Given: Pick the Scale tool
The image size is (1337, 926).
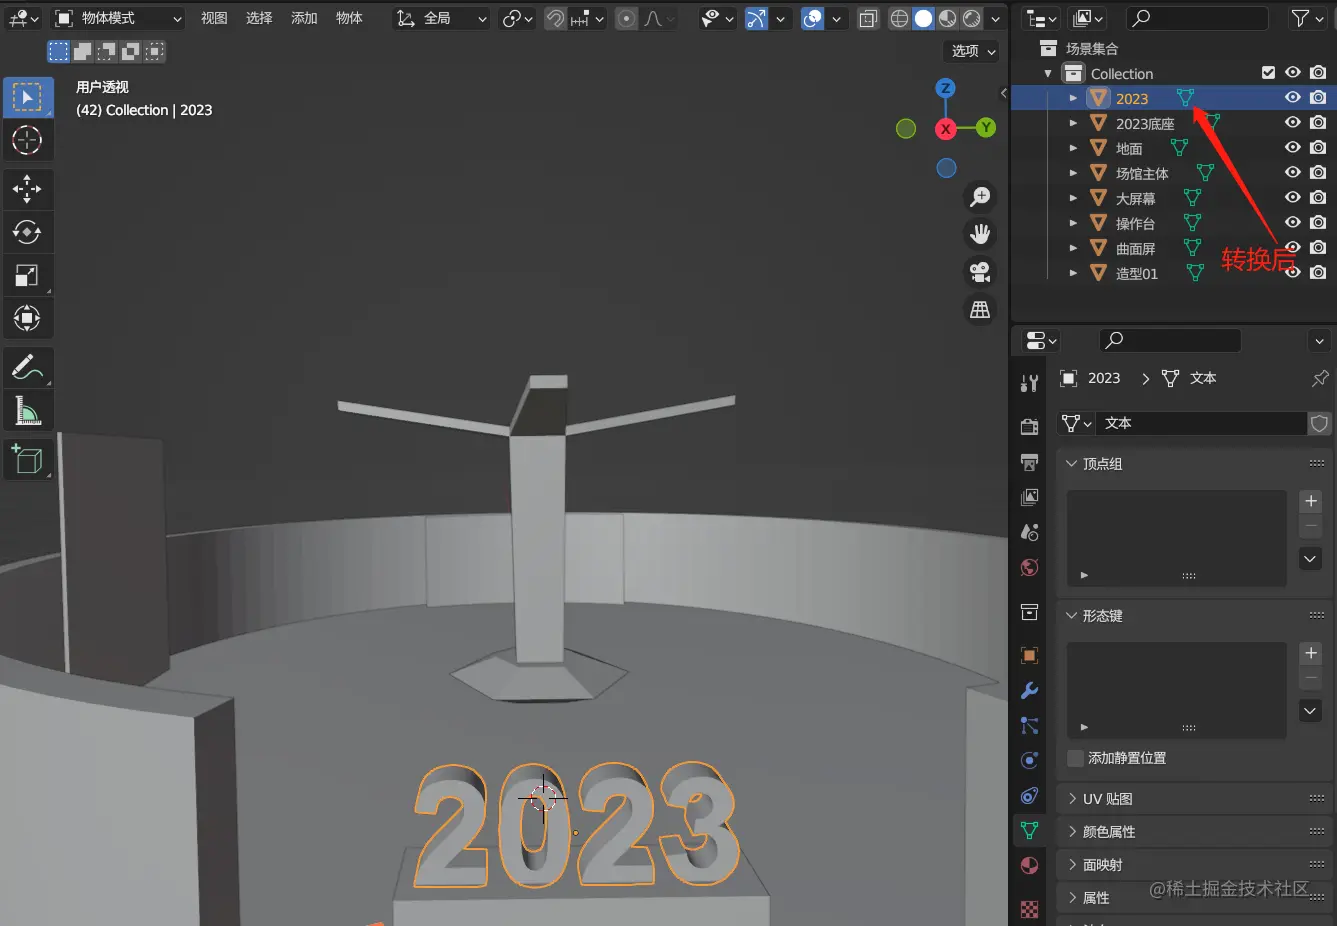Looking at the screenshot, I should pyautogui.click(x=27, y=275).
